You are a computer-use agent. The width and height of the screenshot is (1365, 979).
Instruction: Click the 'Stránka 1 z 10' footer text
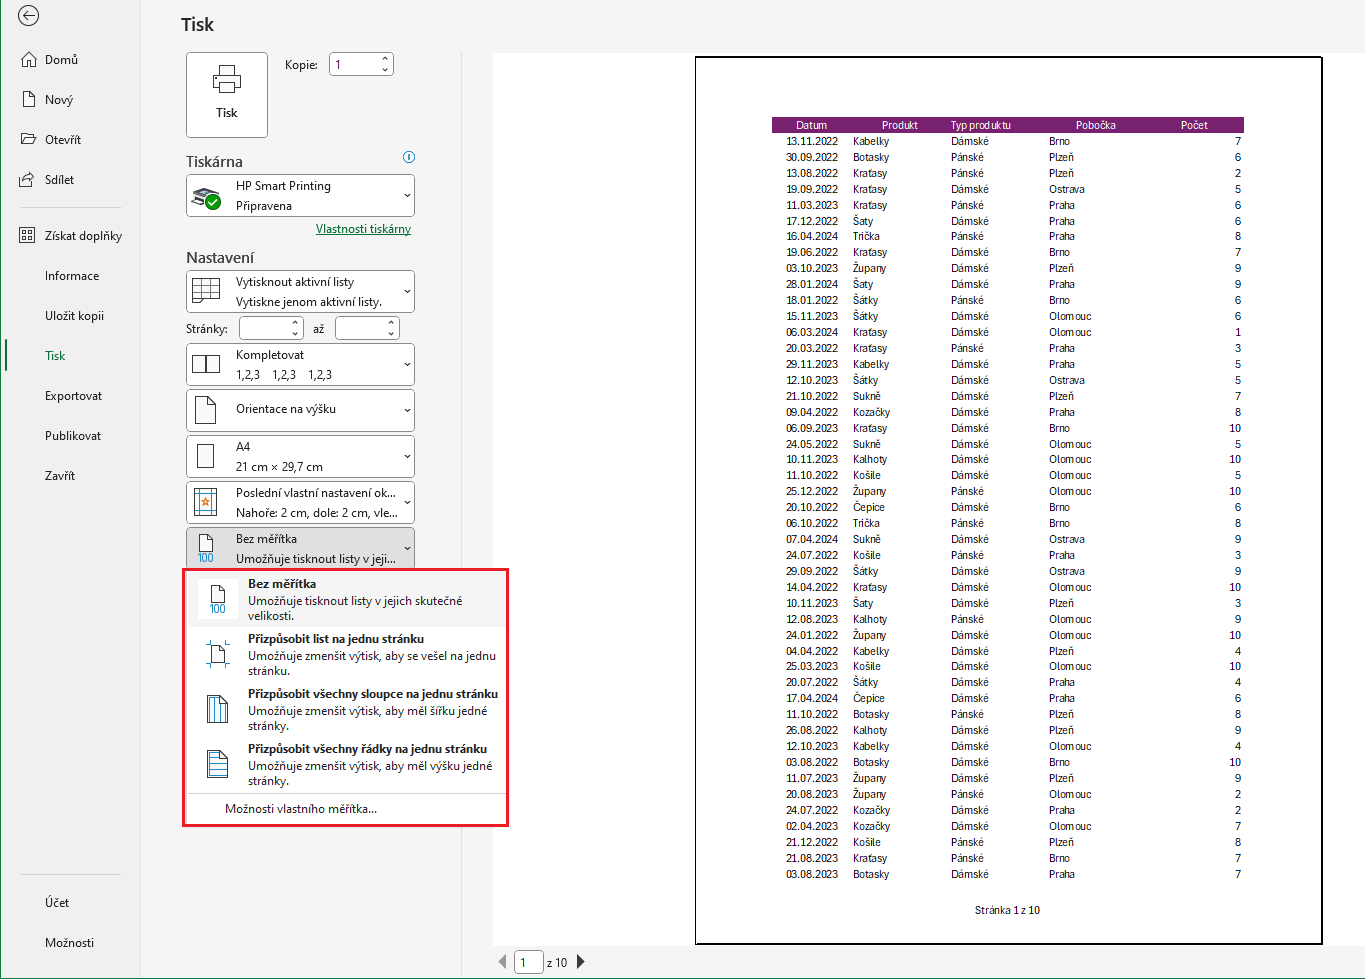[1007, 910]
